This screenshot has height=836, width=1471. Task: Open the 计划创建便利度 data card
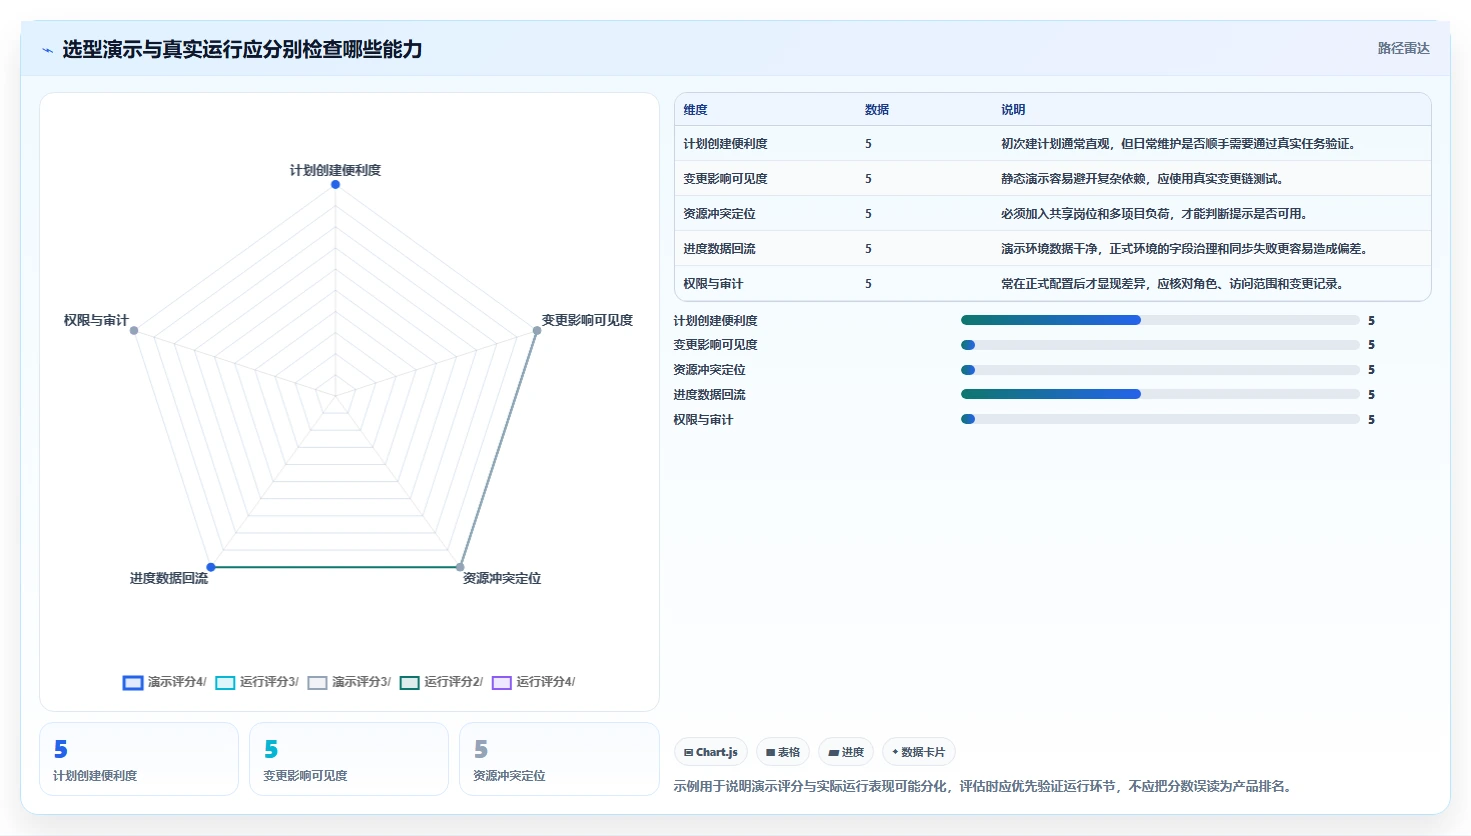coord(139,759)
